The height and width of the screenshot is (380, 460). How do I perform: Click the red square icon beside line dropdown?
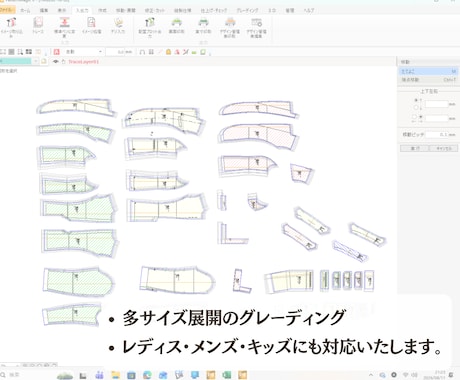click(x=57, y=52)
